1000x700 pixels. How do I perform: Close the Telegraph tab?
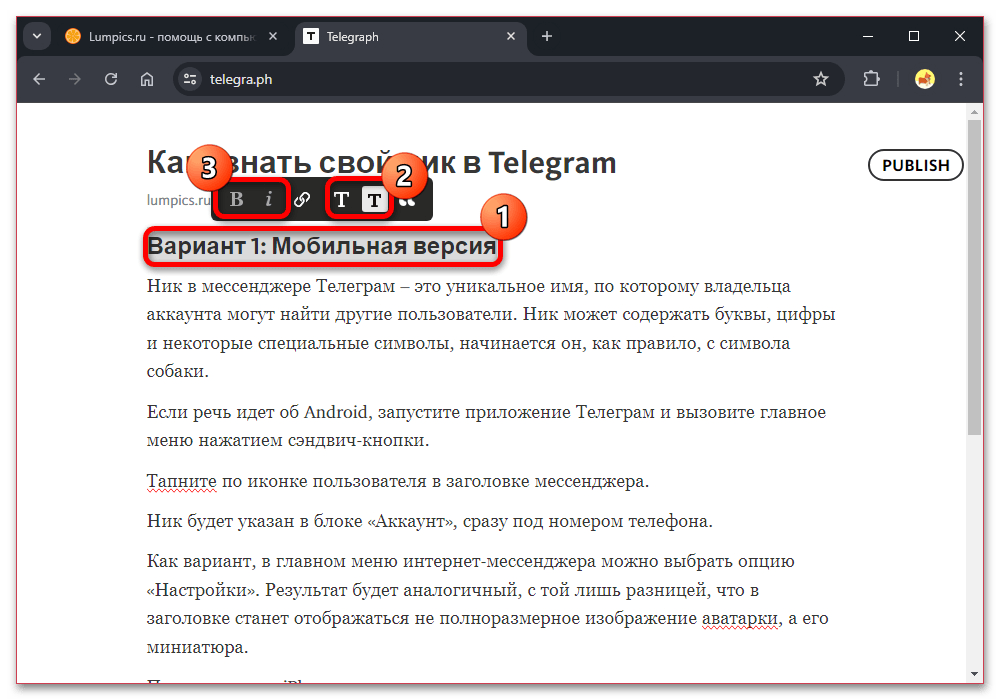[511, 36]
